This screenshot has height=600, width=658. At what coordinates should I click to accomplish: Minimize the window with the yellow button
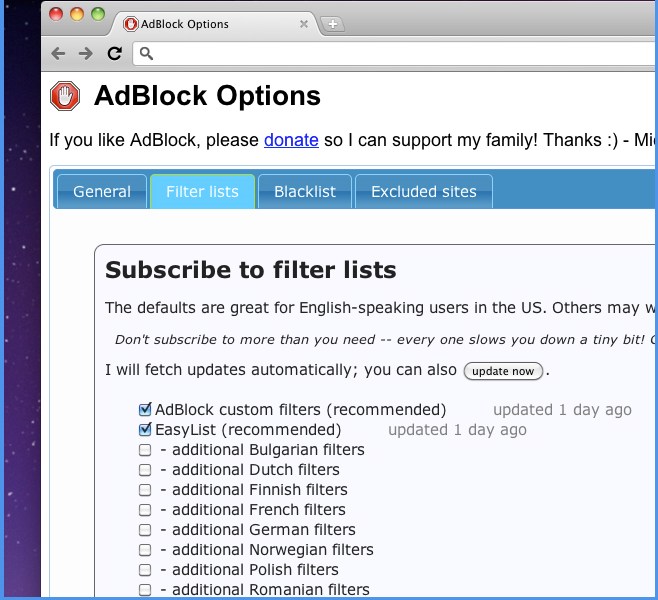pyautogui.click(x=77, y=14)
